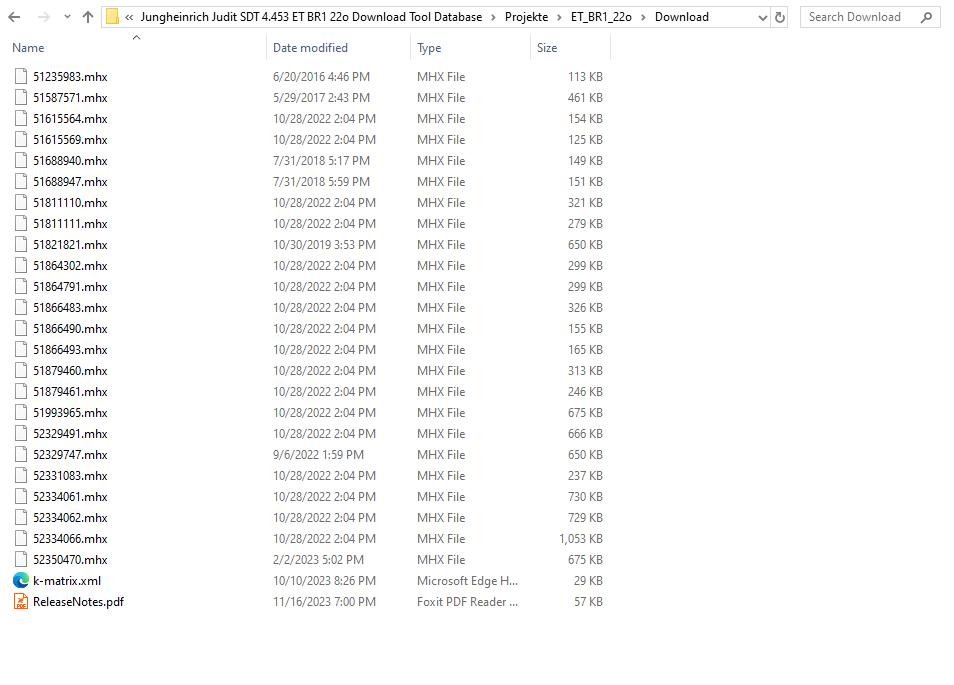Expand chevron after Tool Database breadcrumb

click(x=493, y=17)
